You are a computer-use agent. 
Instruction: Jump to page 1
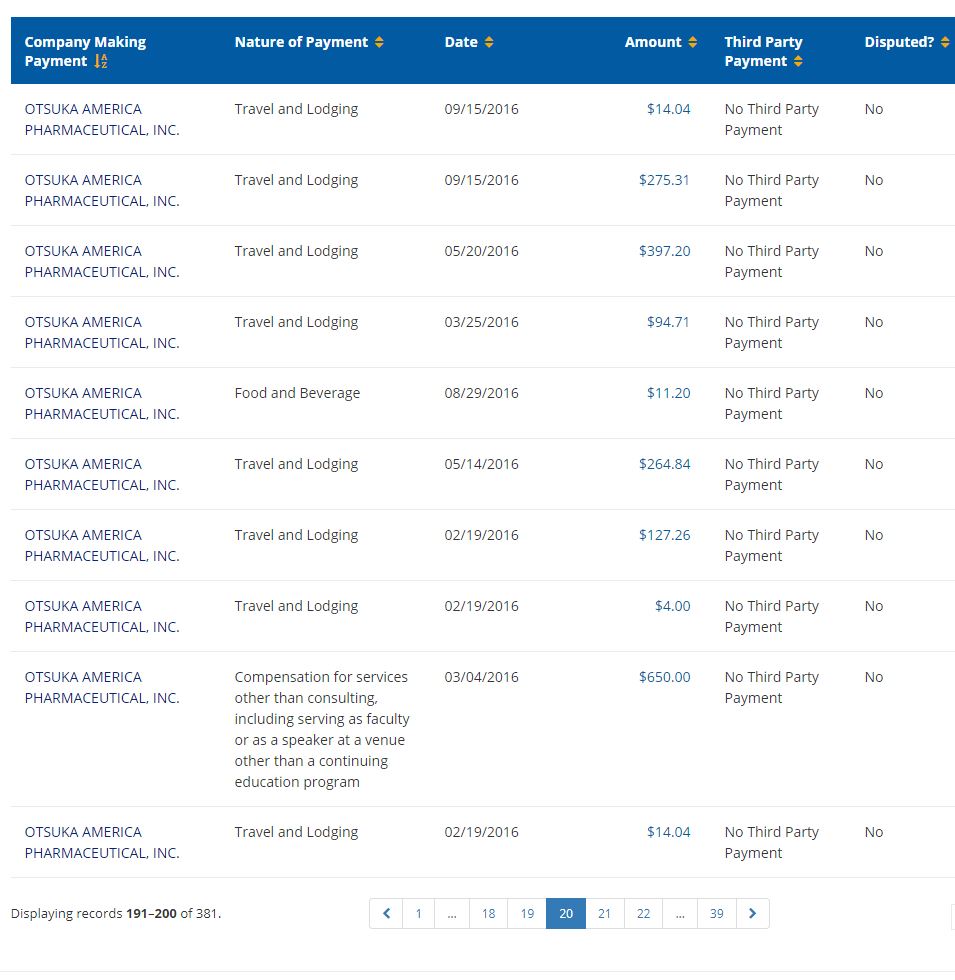(x=419, y=913)
